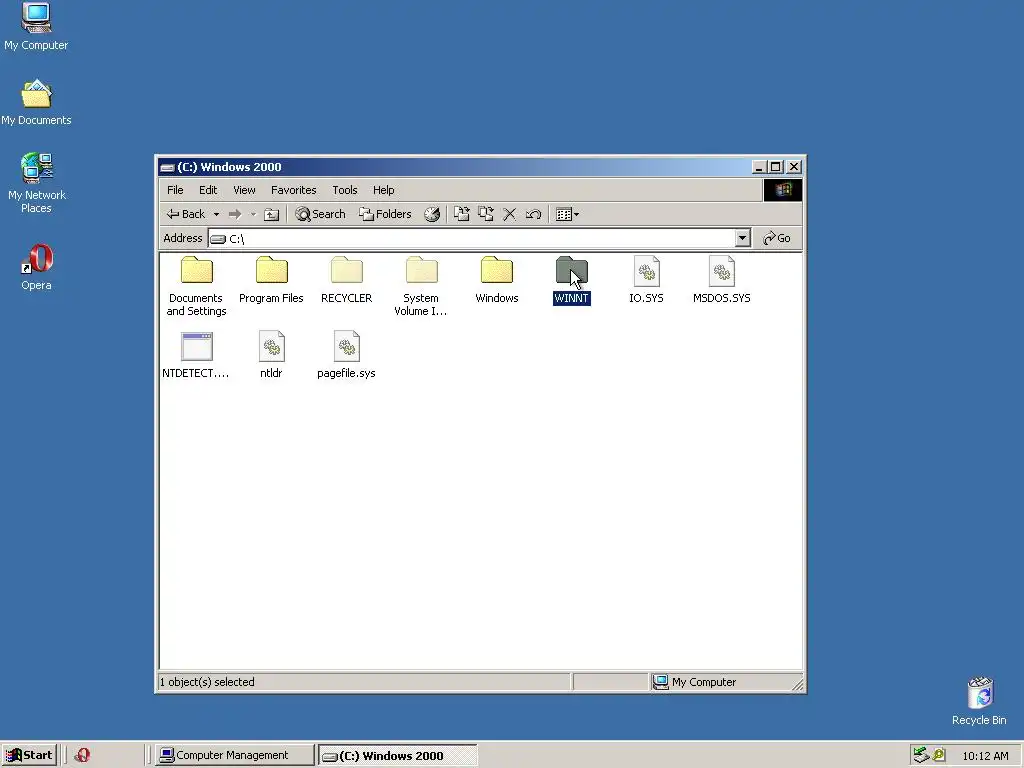Select the IO.SYS file
The image size is (1024, 768).
647,280
